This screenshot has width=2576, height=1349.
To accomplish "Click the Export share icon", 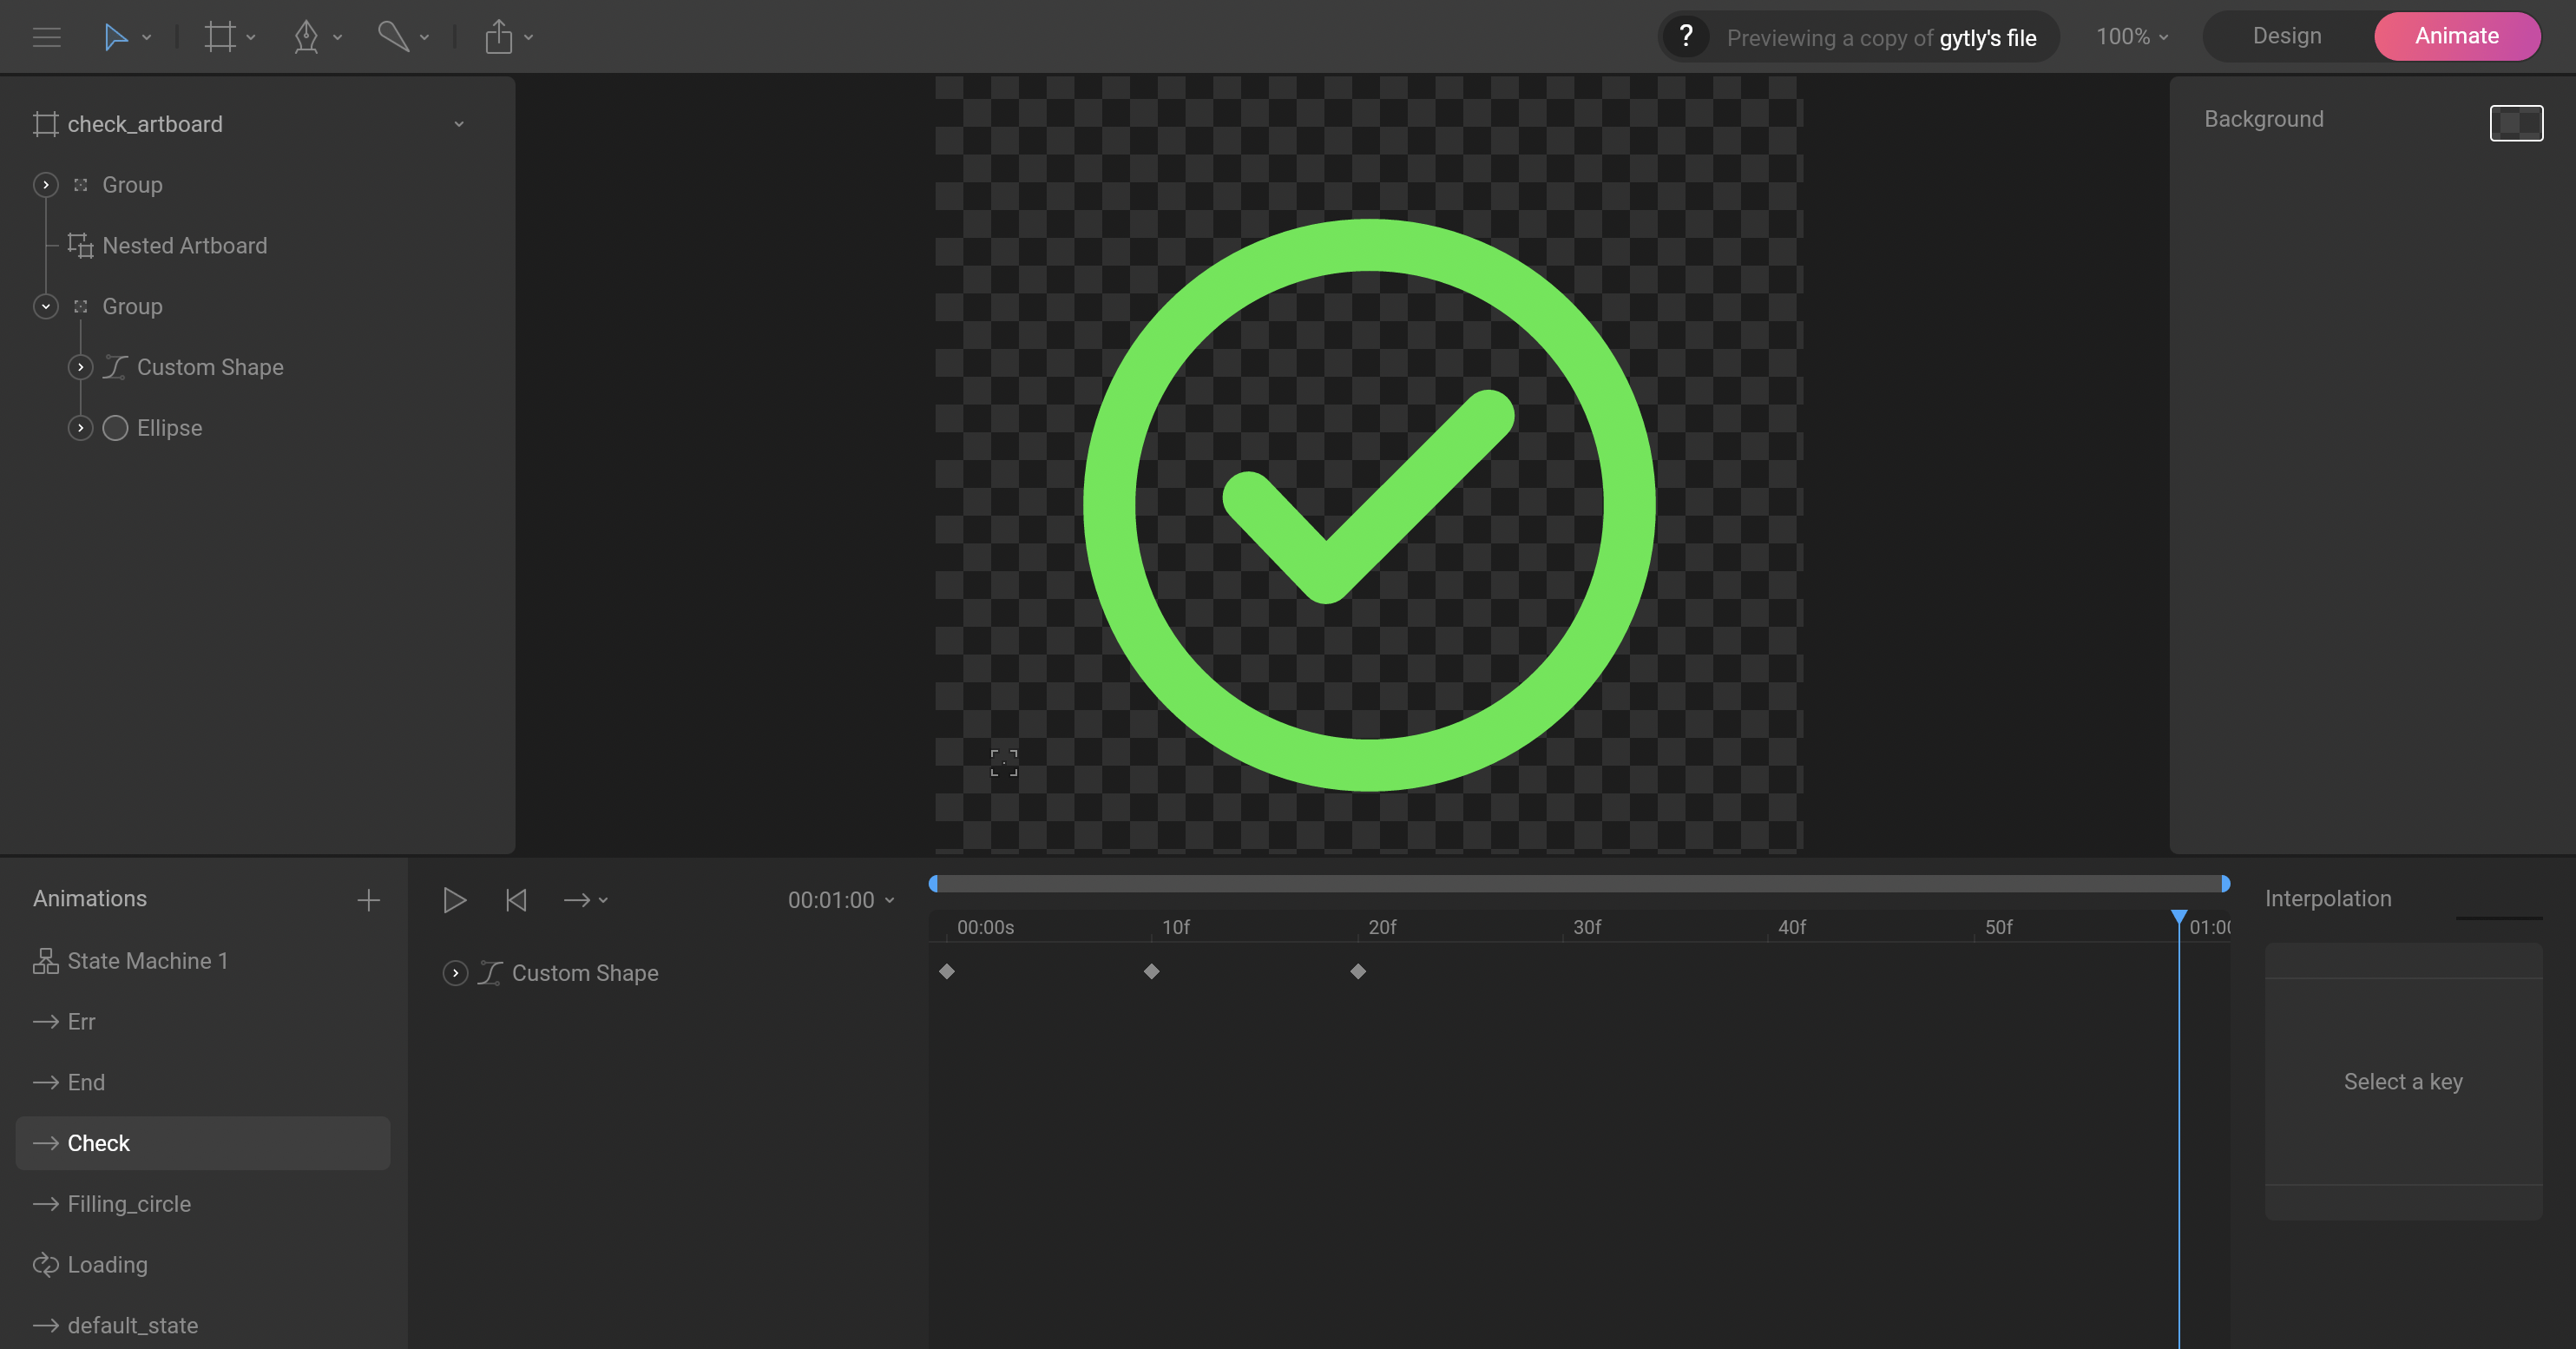I will [498, 38].
